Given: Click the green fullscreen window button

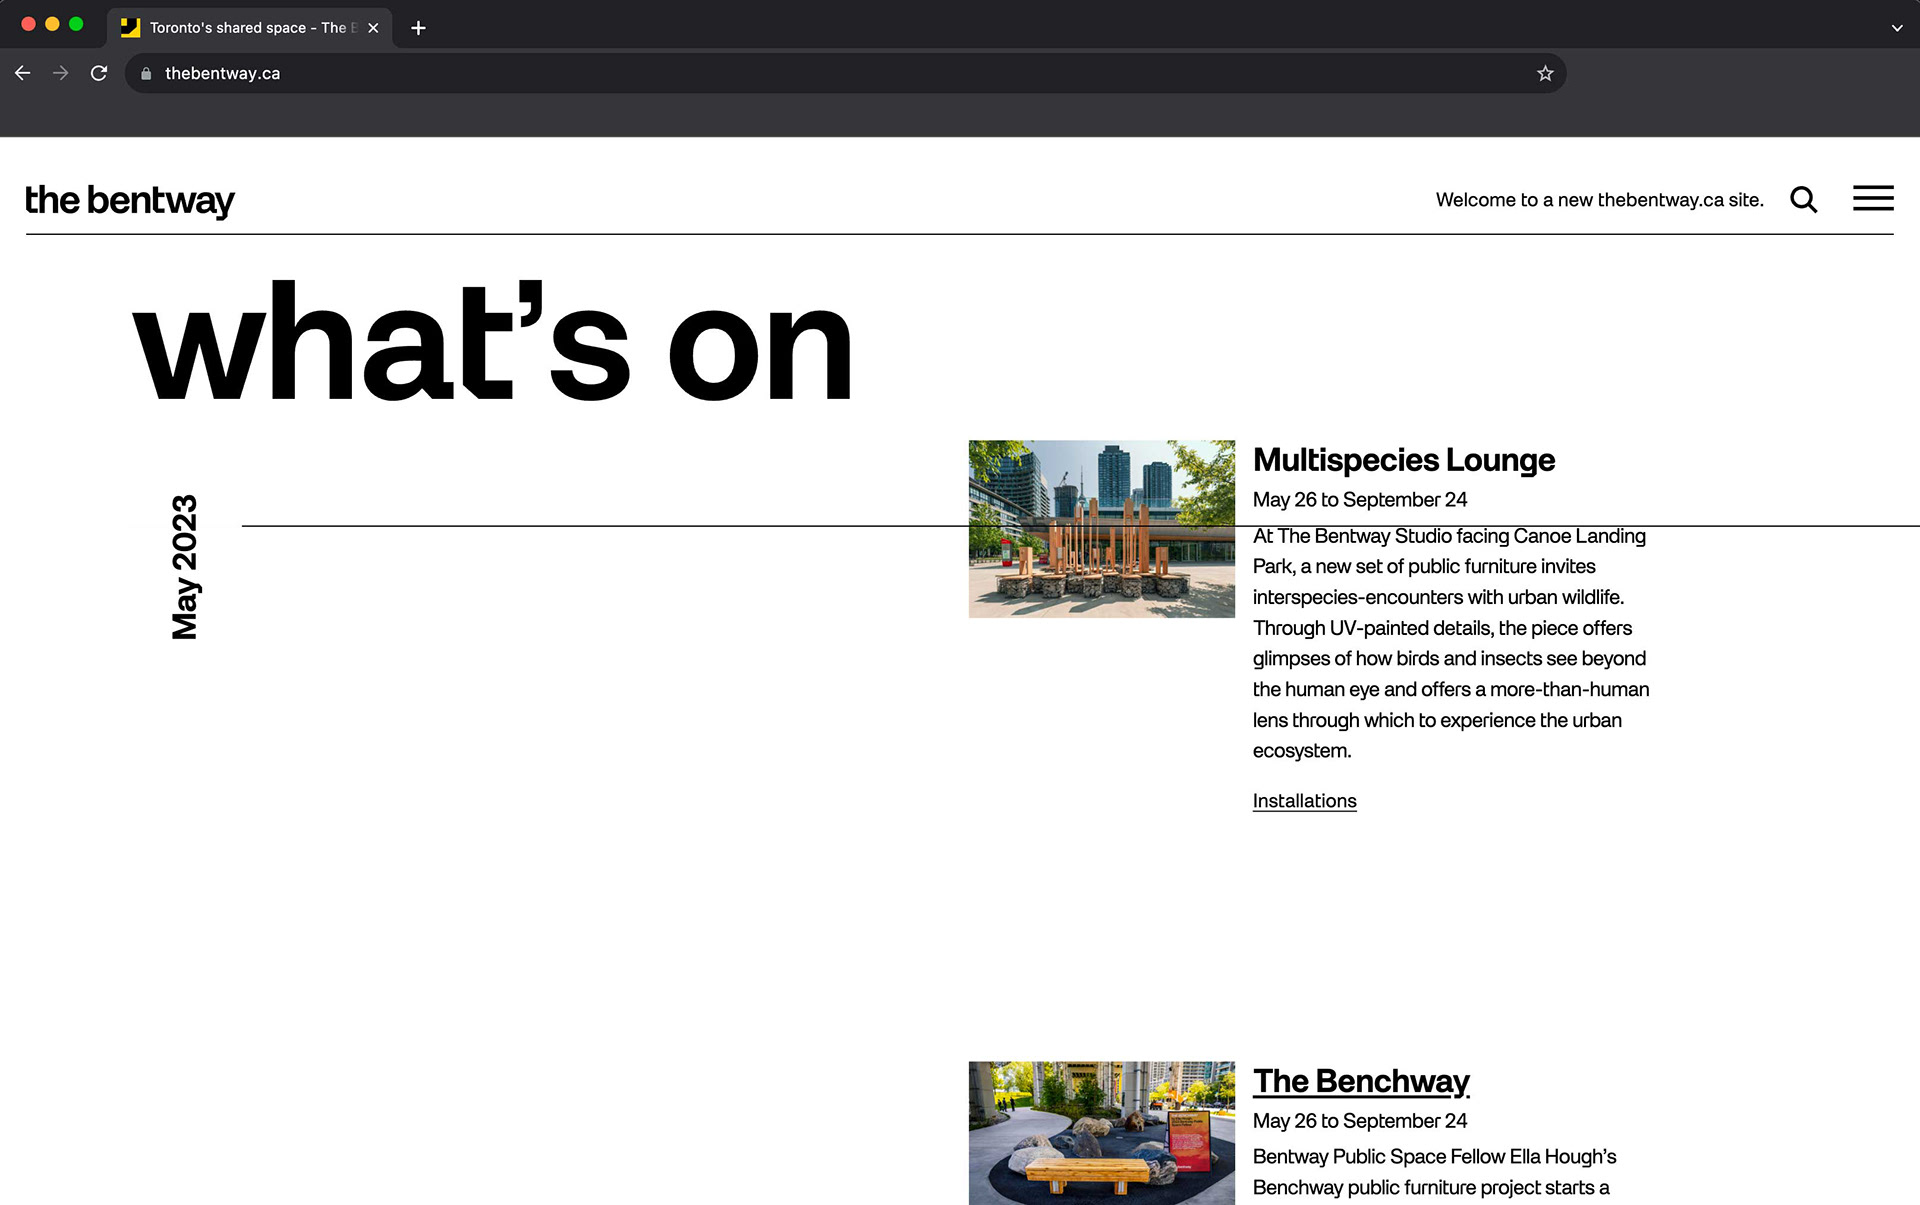Looking at the screenshot, I should click(x=76, y=24).
